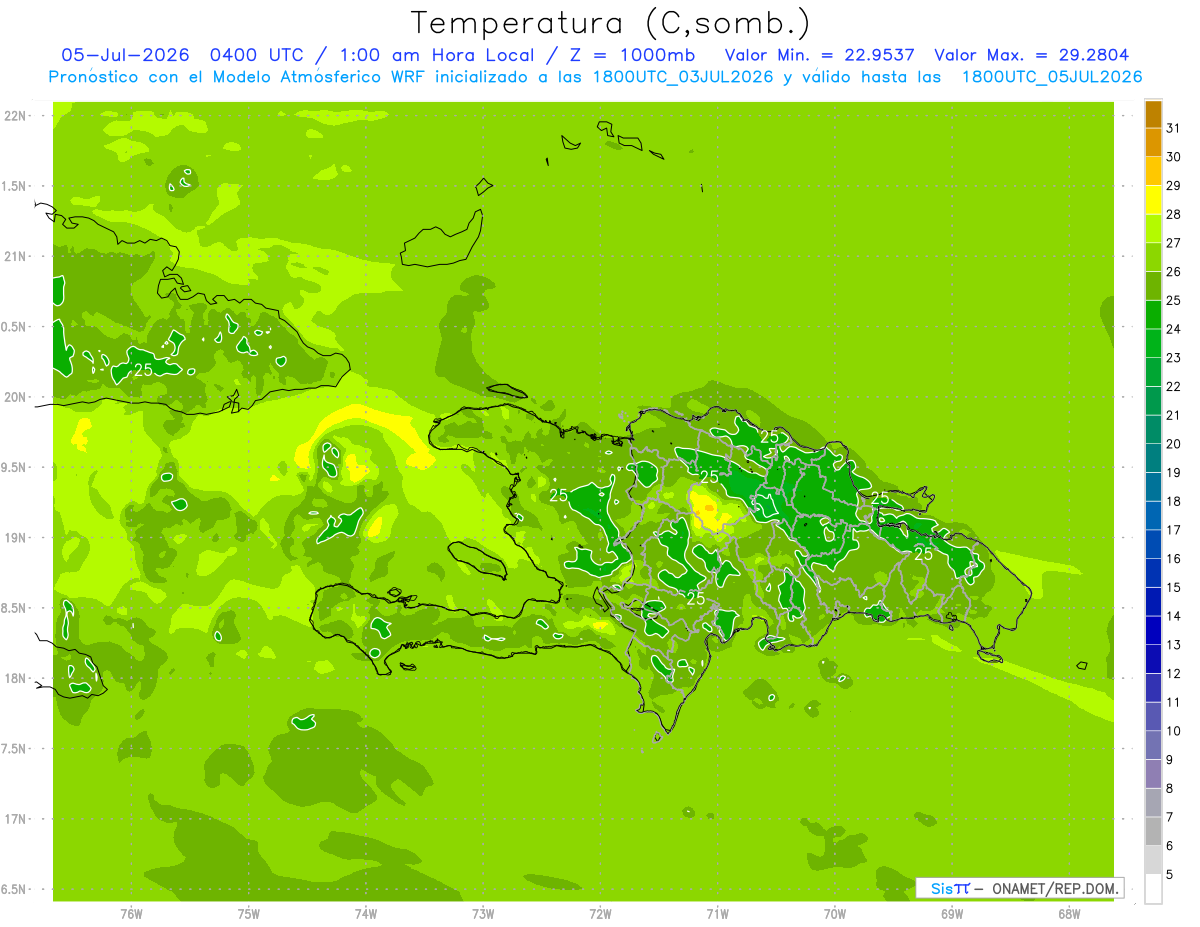This screenshot has width=1200, height=927.
Task: Click the 18N latitude label
Action: (15, 678)
